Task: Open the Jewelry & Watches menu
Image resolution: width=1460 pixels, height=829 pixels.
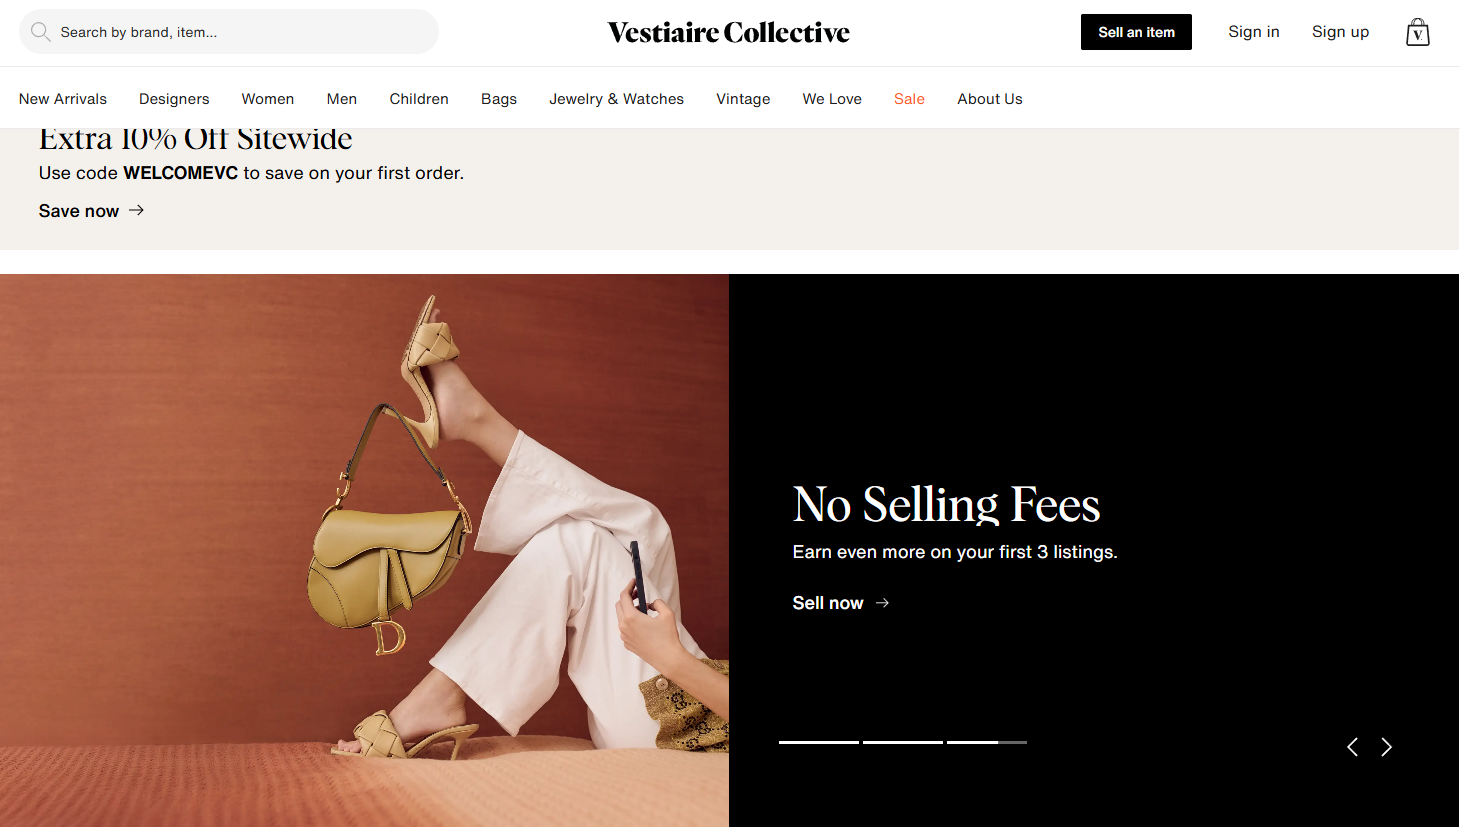Action: click(x=616, y=99)
